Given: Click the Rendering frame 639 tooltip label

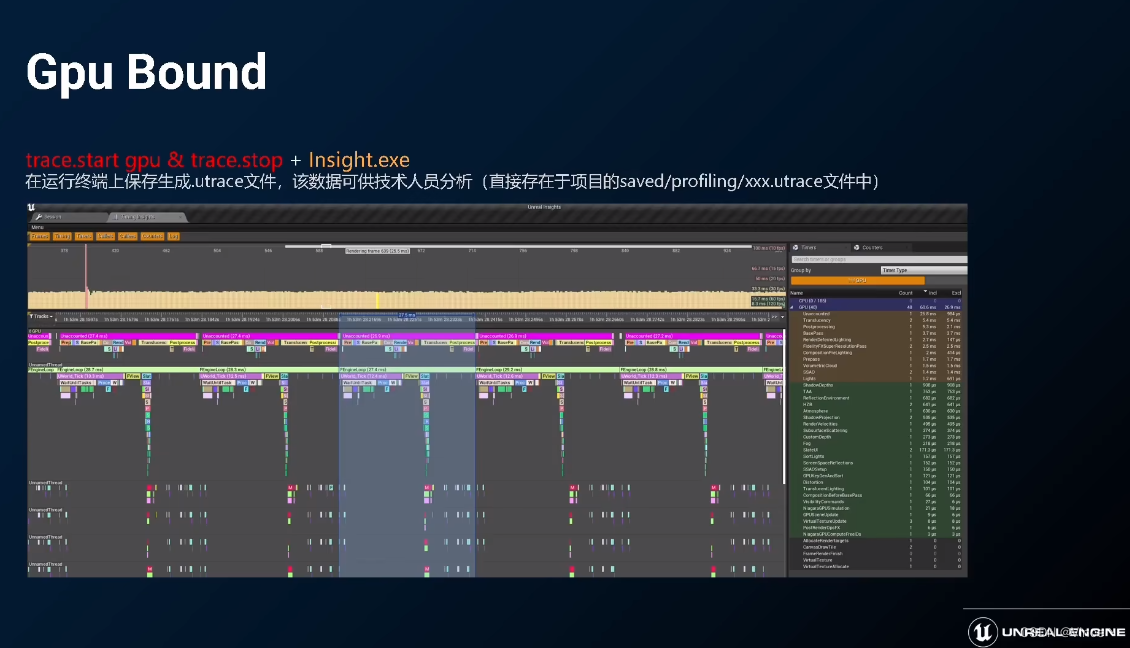Looking at the screenshot, I should pos(378,251).
